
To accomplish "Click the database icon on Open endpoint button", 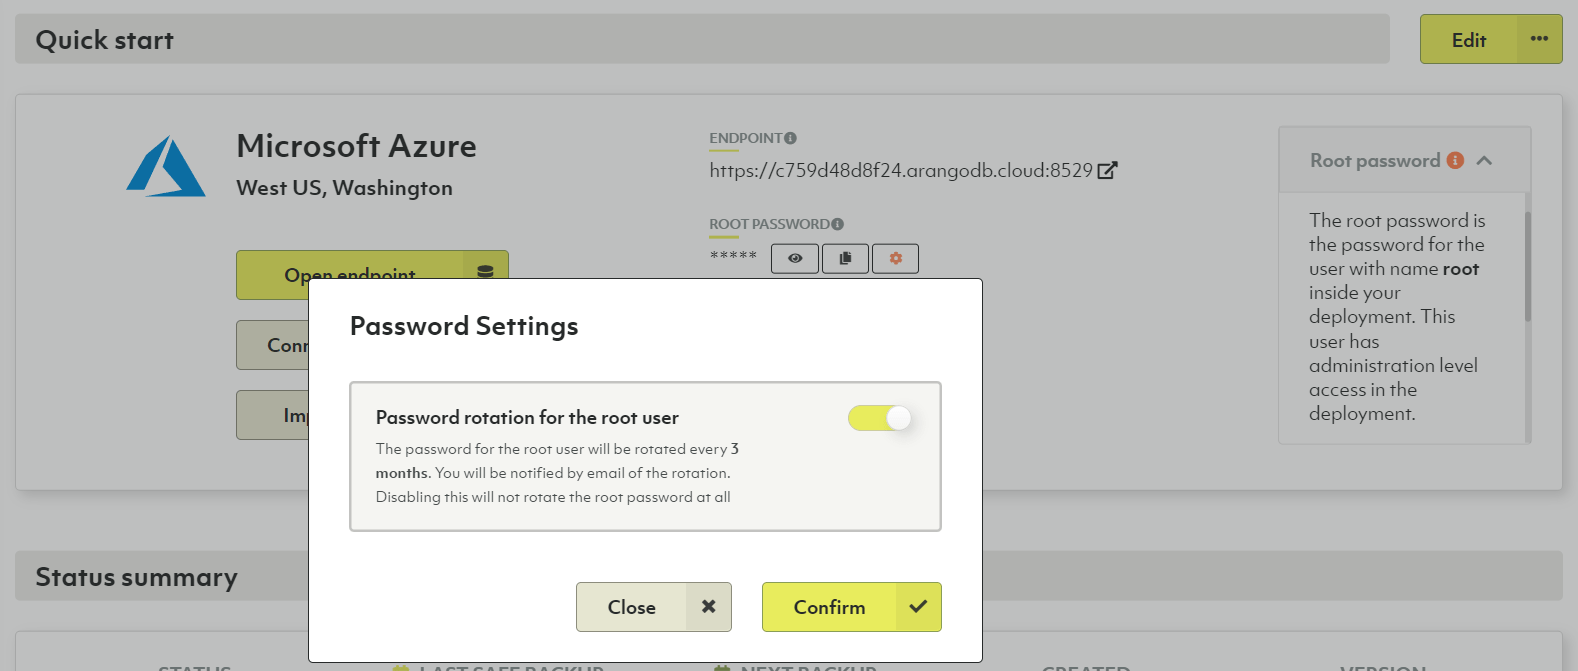I will (x=485, y=272).
